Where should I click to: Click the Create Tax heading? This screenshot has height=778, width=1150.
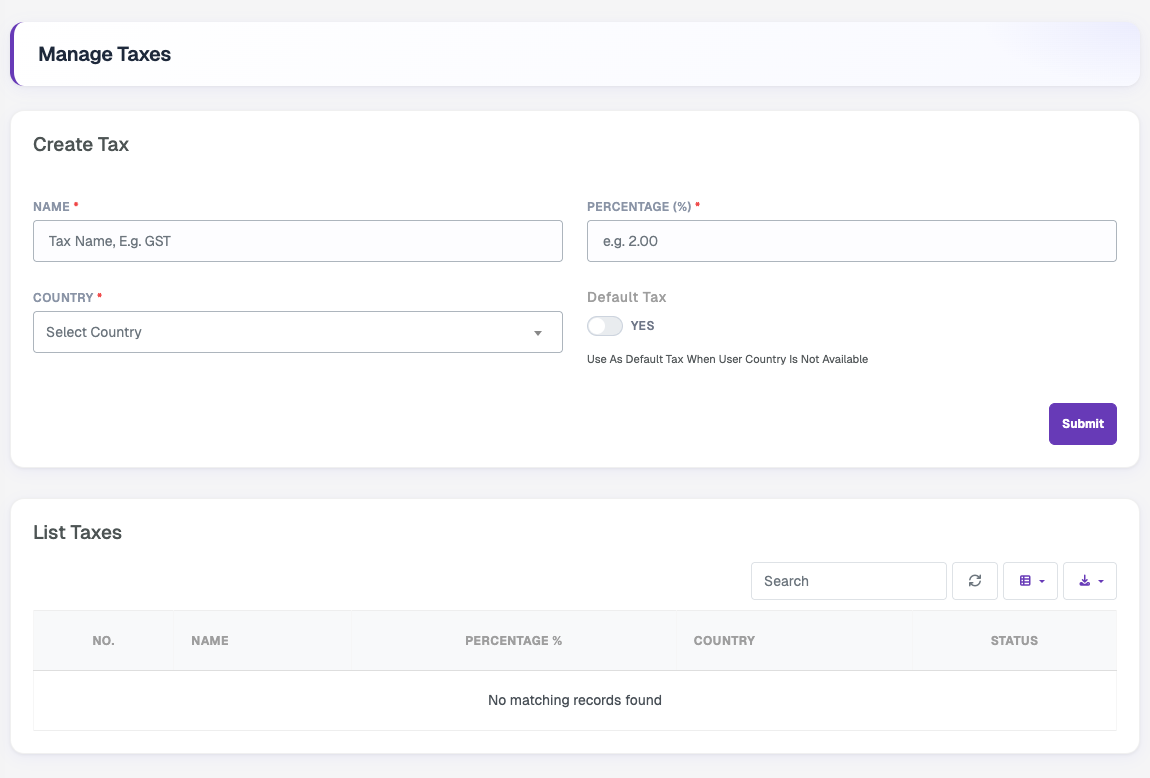coord(81,144)
